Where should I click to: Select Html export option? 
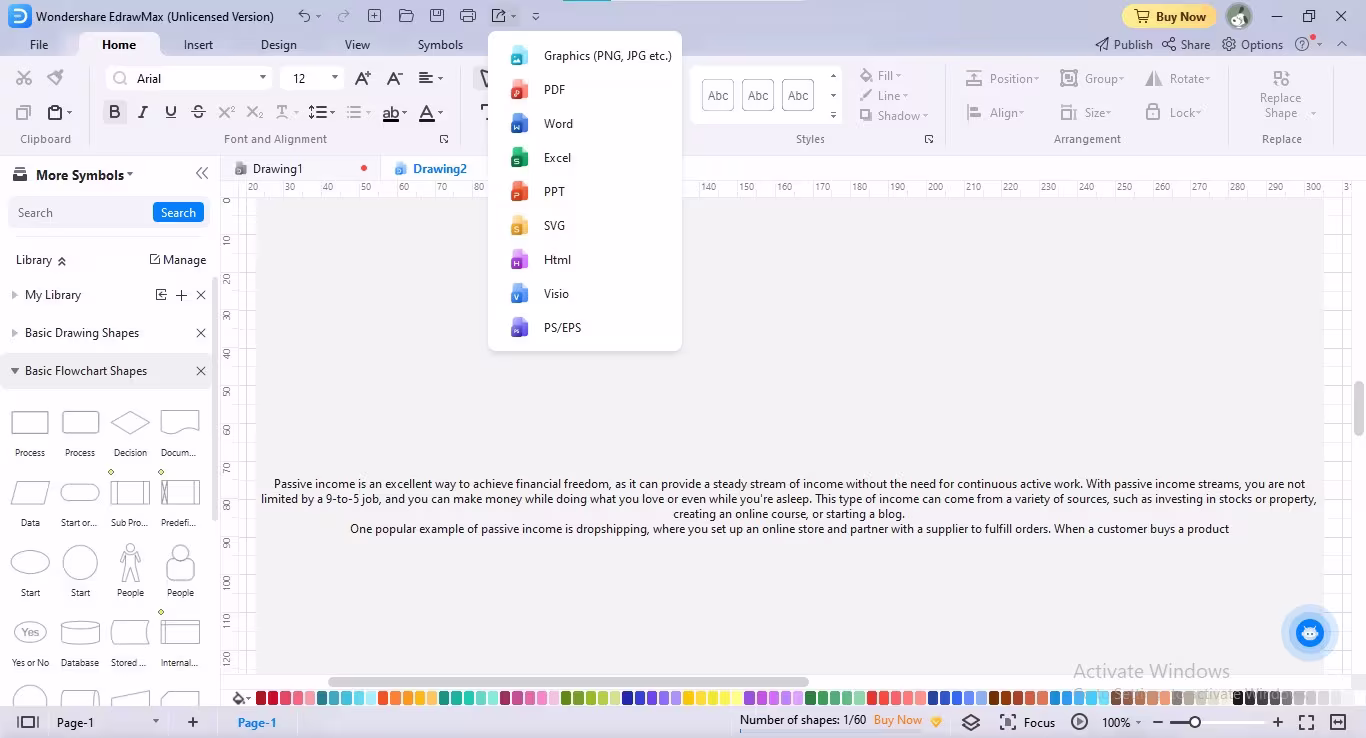pyautogui.click(x=585, y=260)
